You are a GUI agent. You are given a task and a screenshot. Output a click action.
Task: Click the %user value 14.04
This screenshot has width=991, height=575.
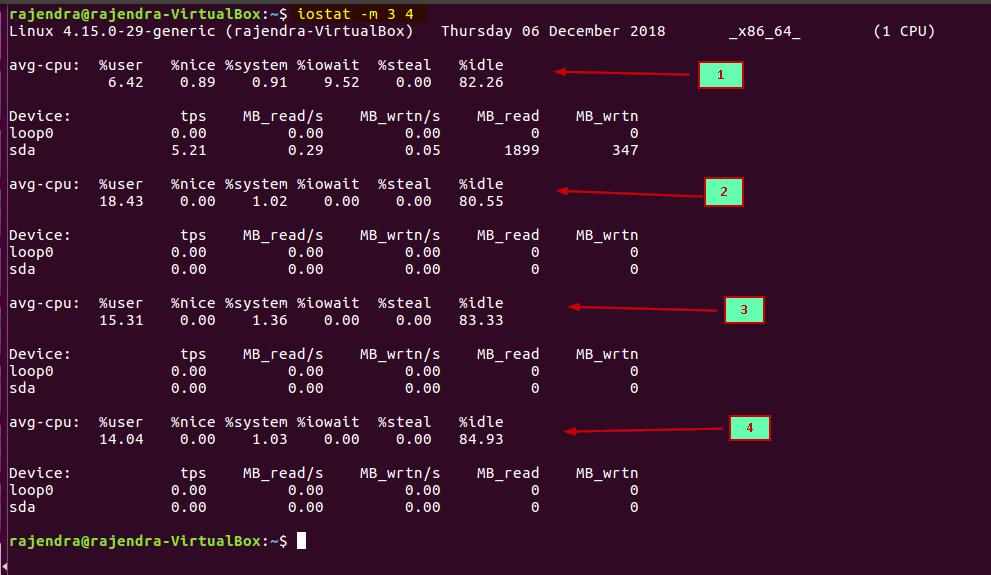click(121, 439)
